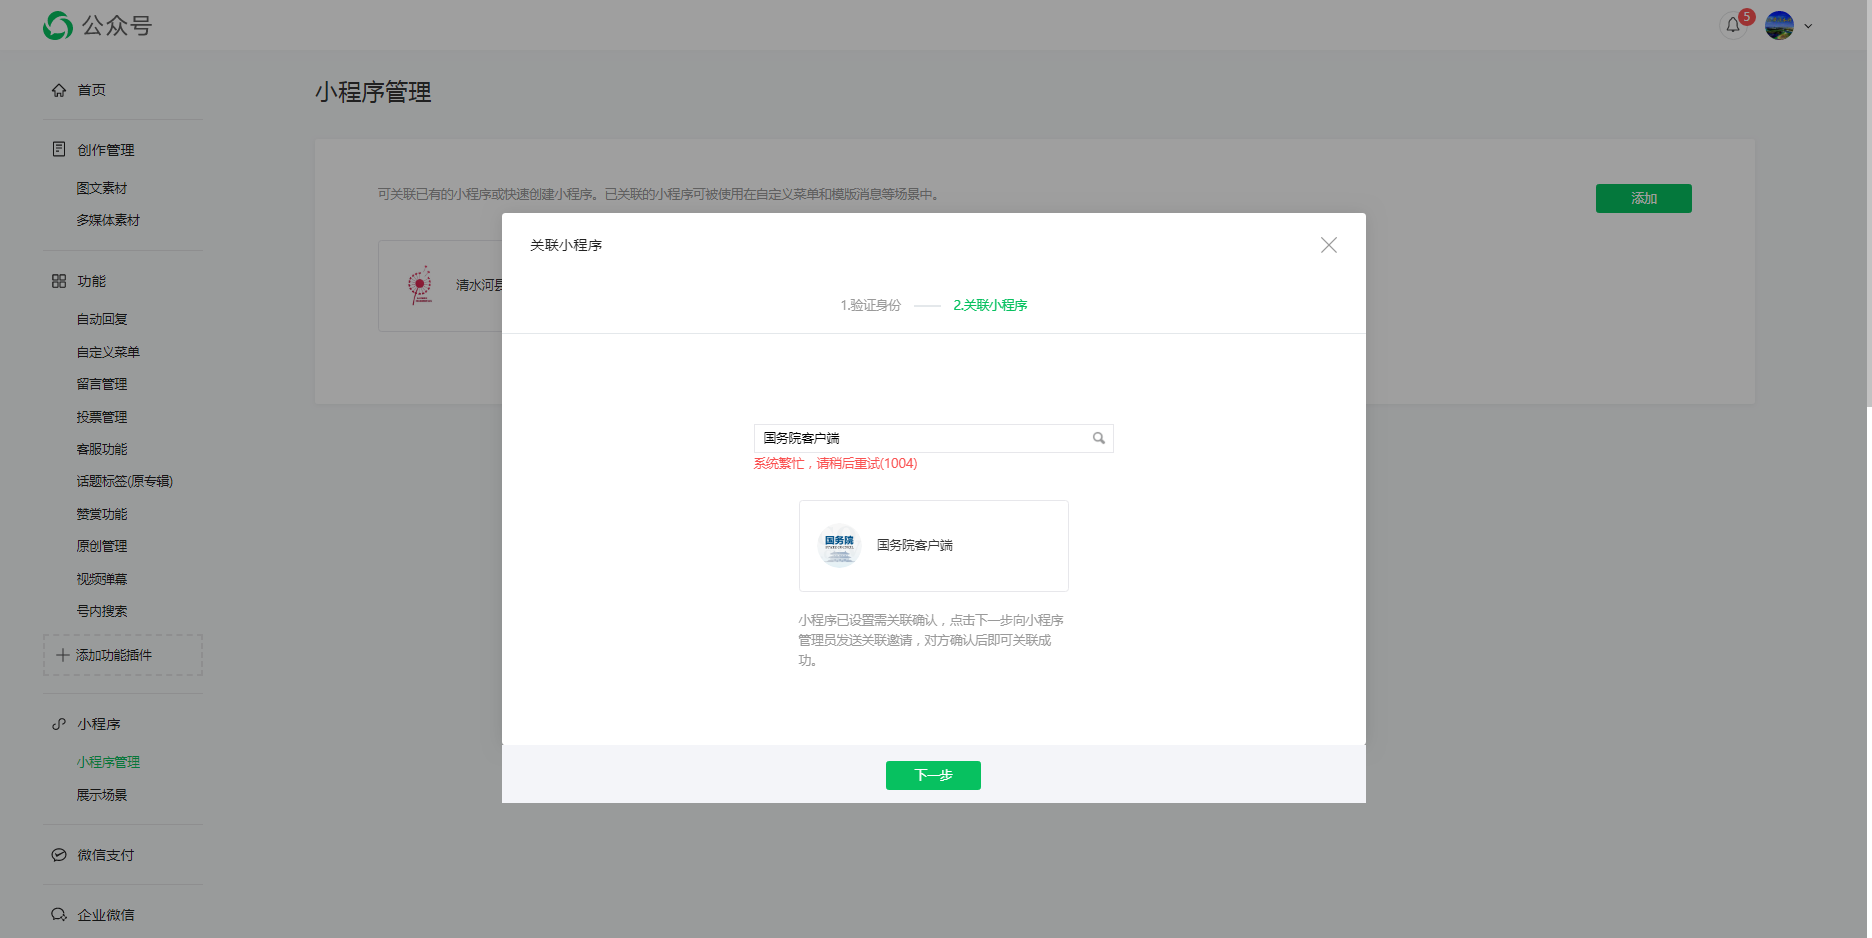Click the 系统繁忙 error message

click(835, 464)
